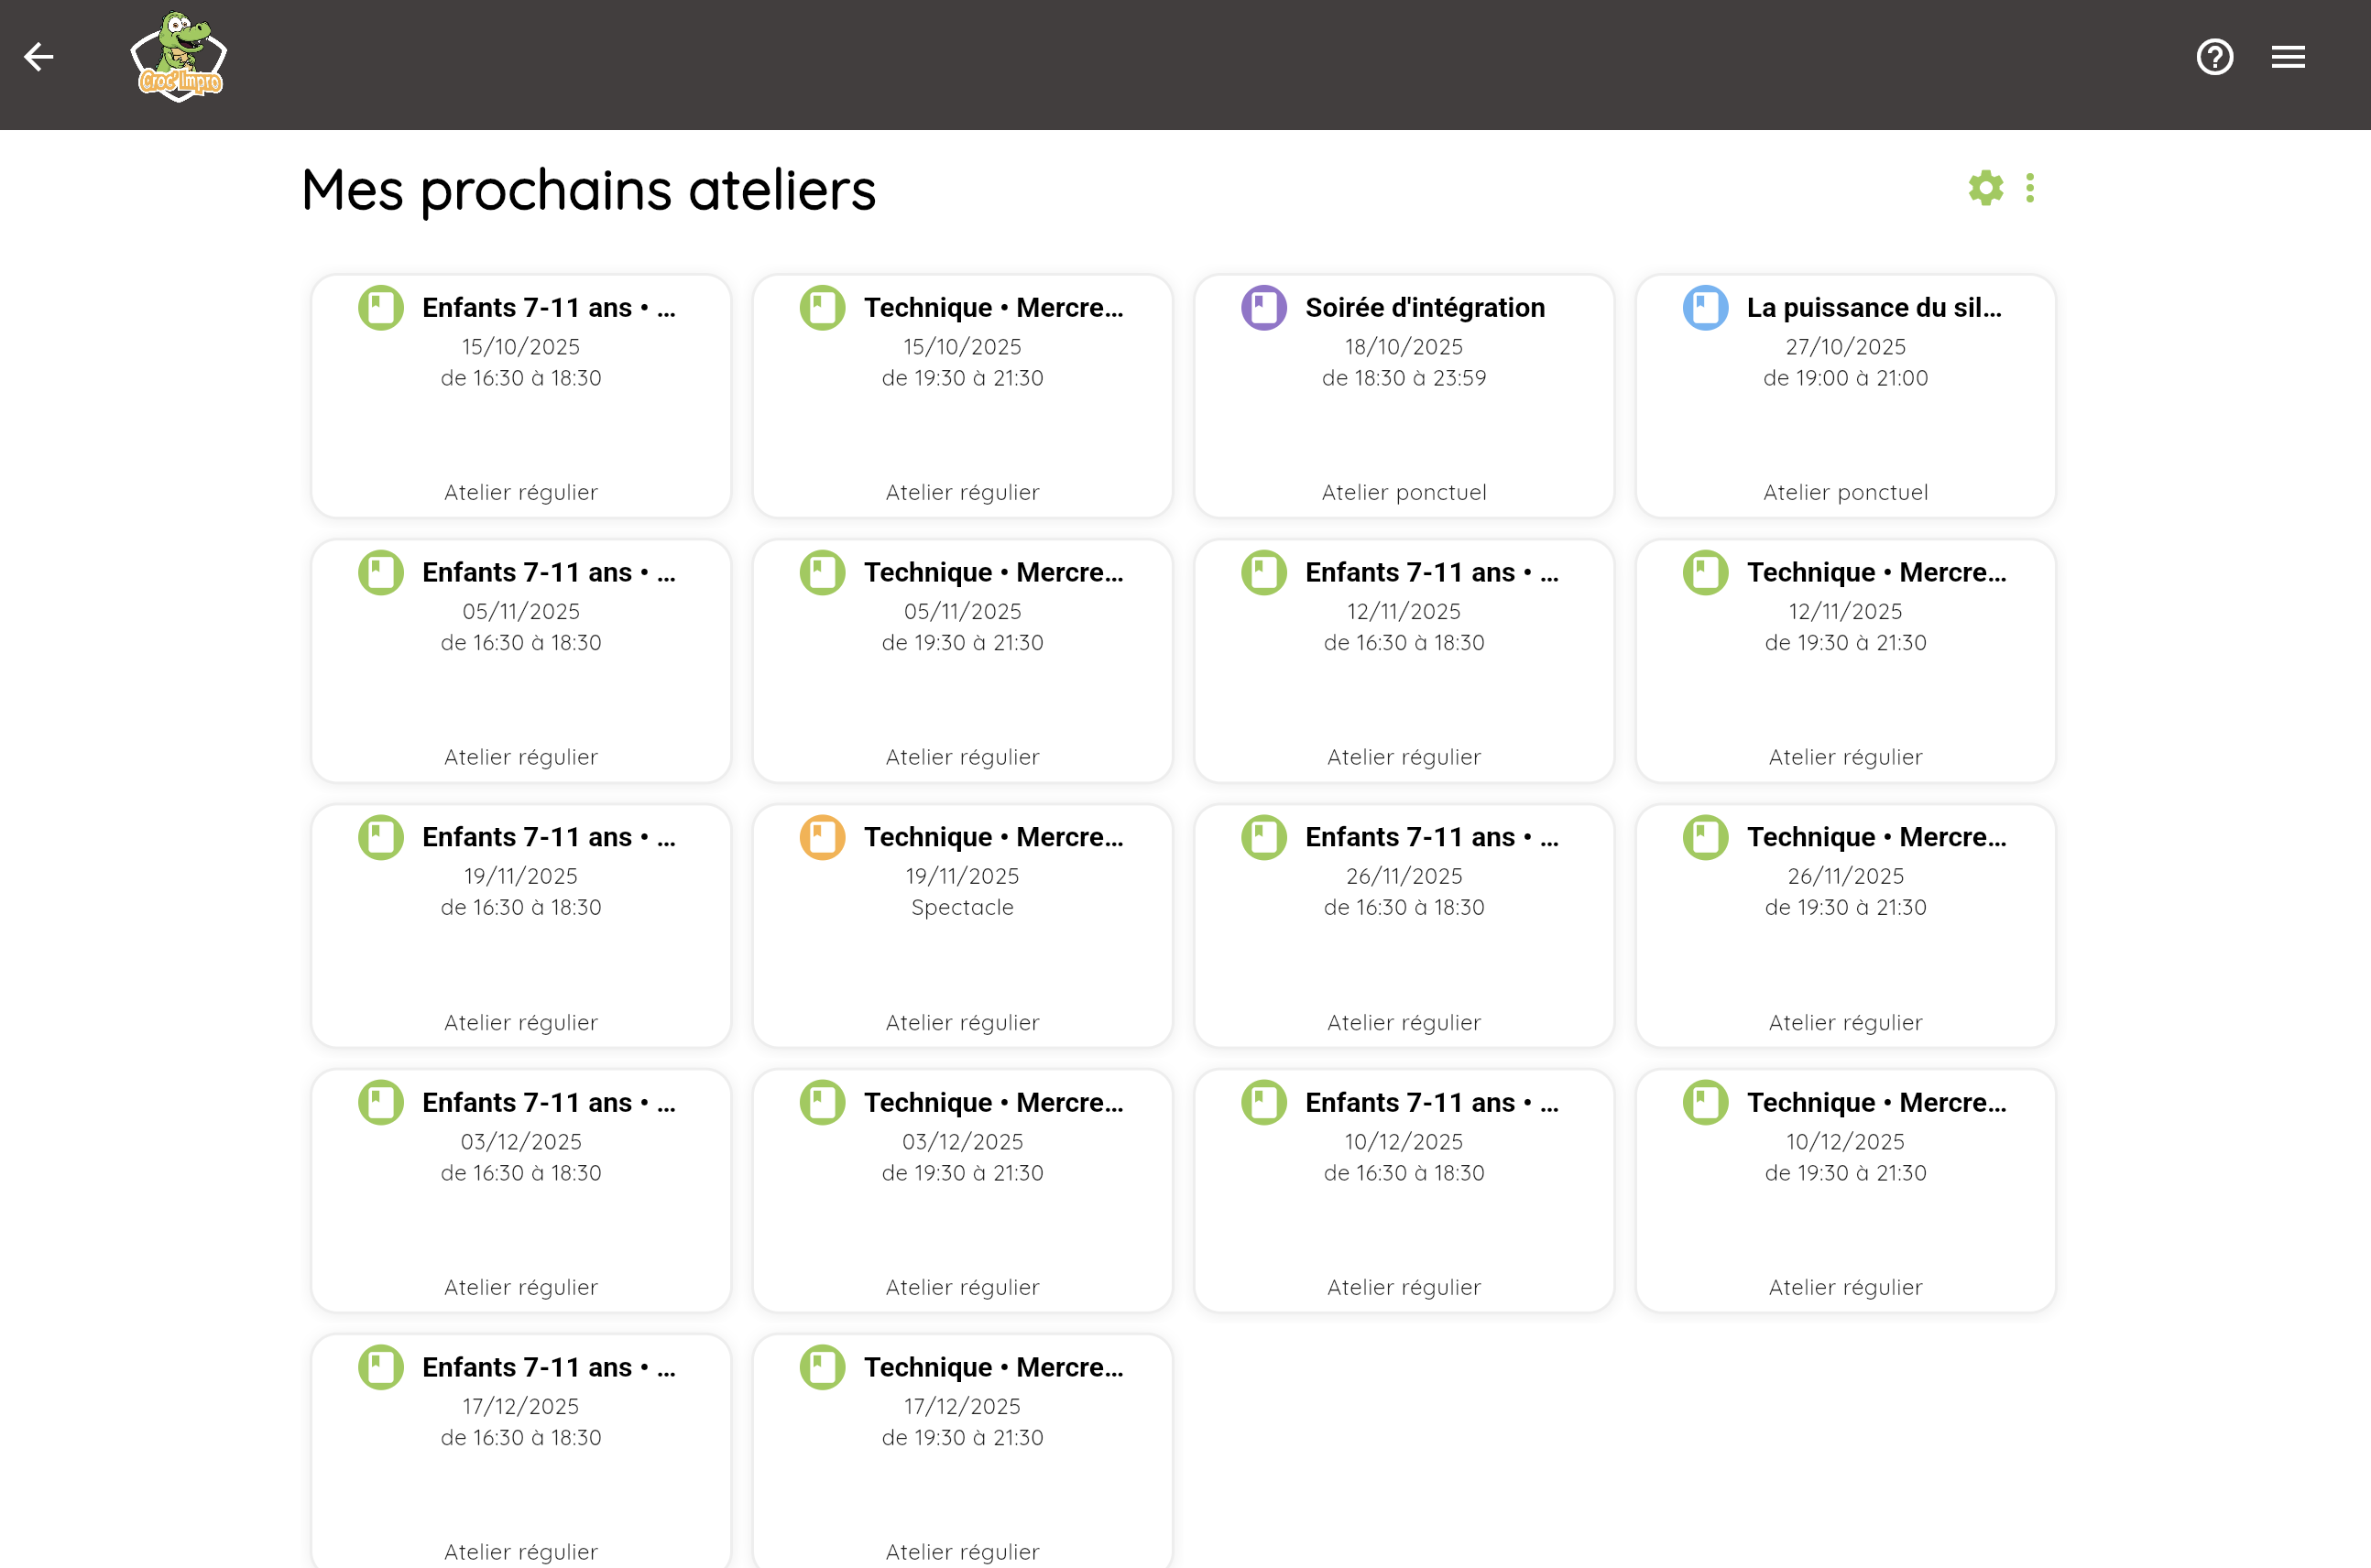2371x1568 pixels.
Task: Open the help icon in the top bar
Action: [2214, 57]
